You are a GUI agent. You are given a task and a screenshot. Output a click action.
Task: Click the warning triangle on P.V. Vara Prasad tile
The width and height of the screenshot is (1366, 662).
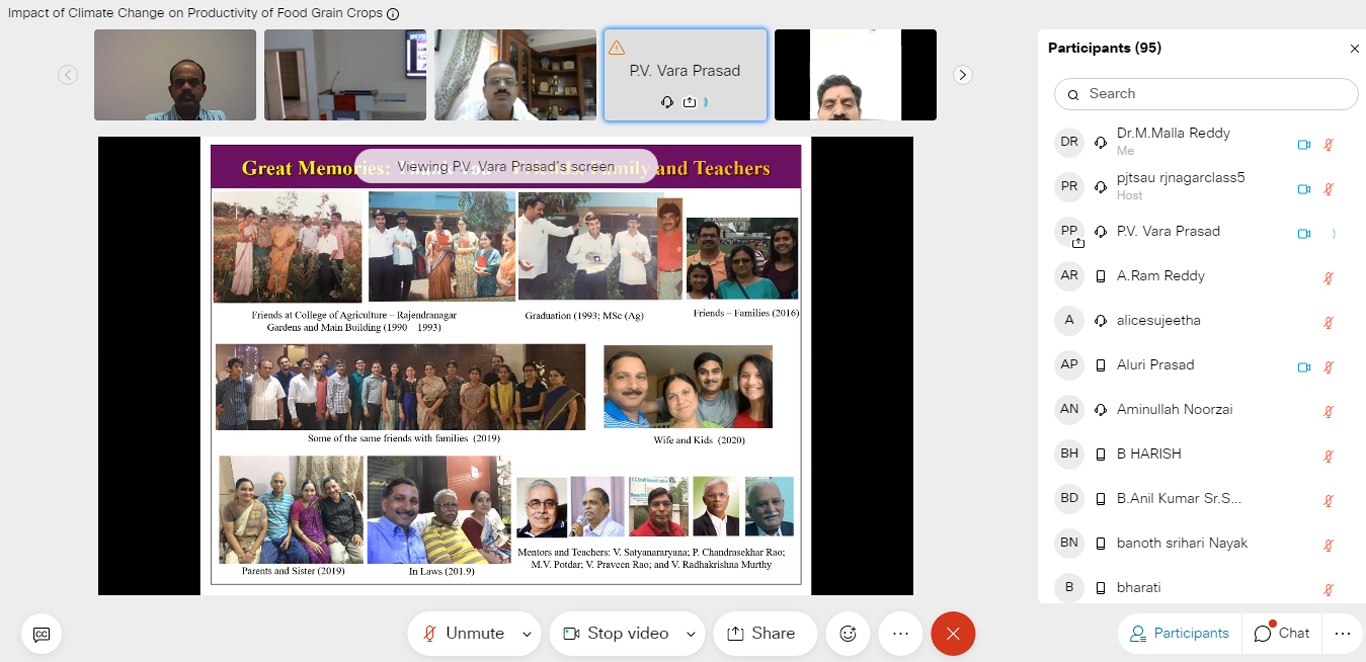coord(616,47)
